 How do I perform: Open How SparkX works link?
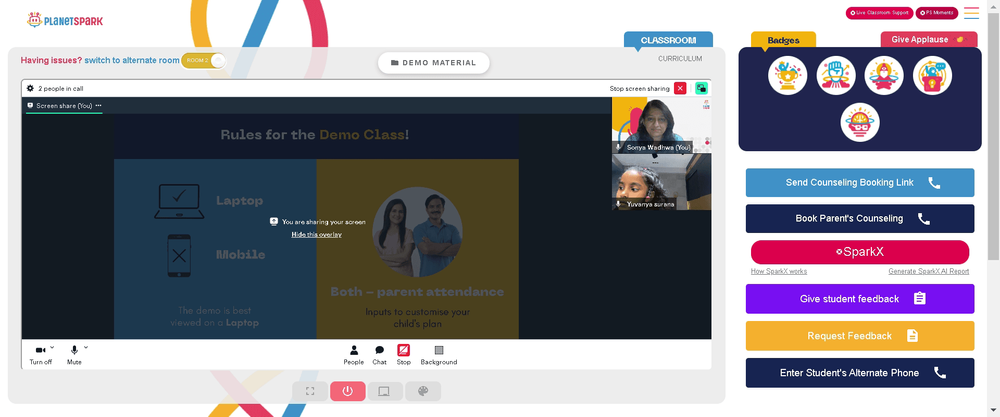pos(779,272)
